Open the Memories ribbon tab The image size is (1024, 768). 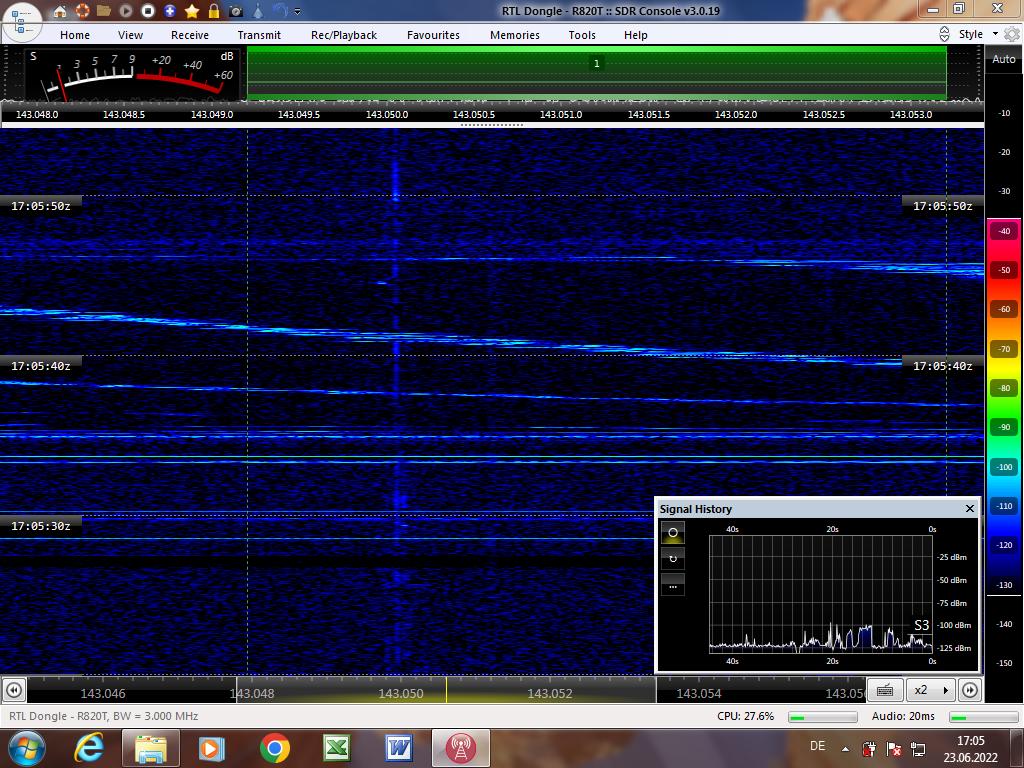(x=515, y=35)
